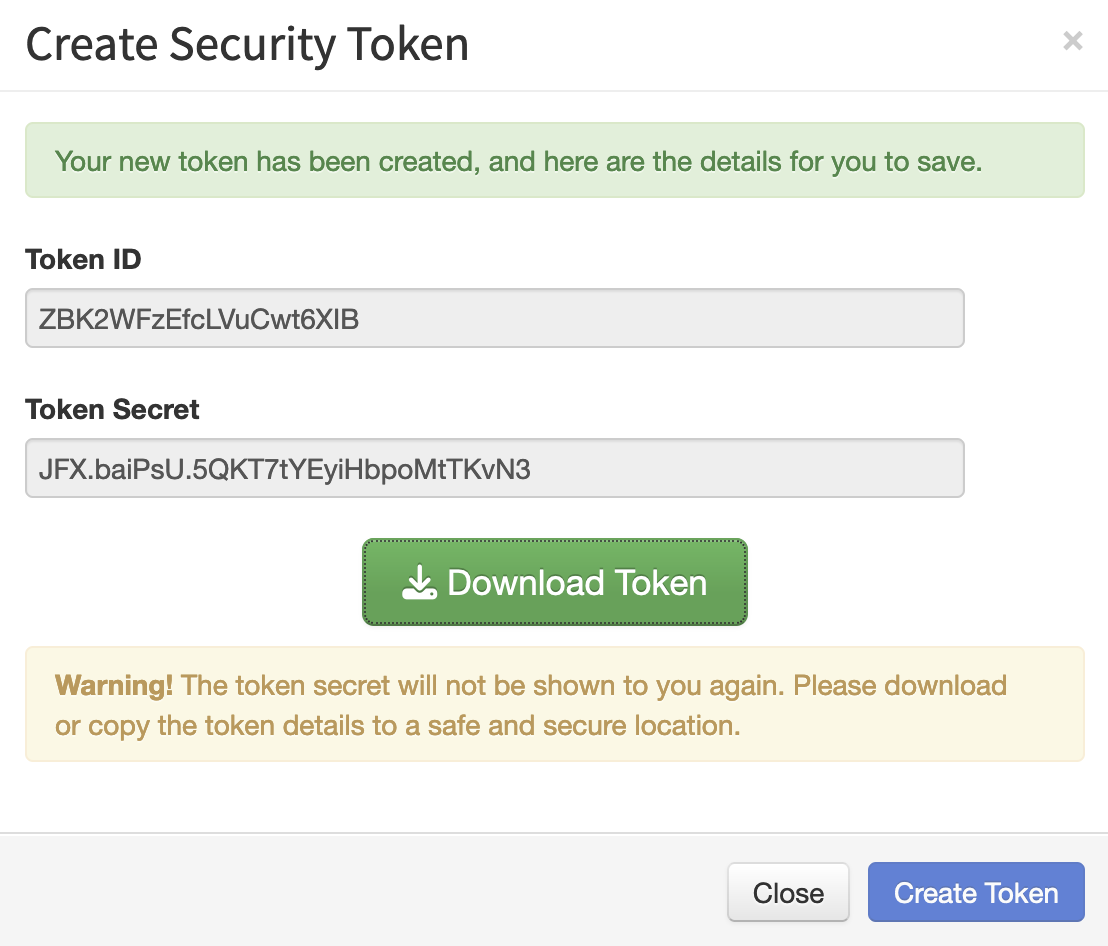Click empty space right of Token ID field
Image resolution: width=1108 pixels, height=946 pixels.
[1025, 318]
